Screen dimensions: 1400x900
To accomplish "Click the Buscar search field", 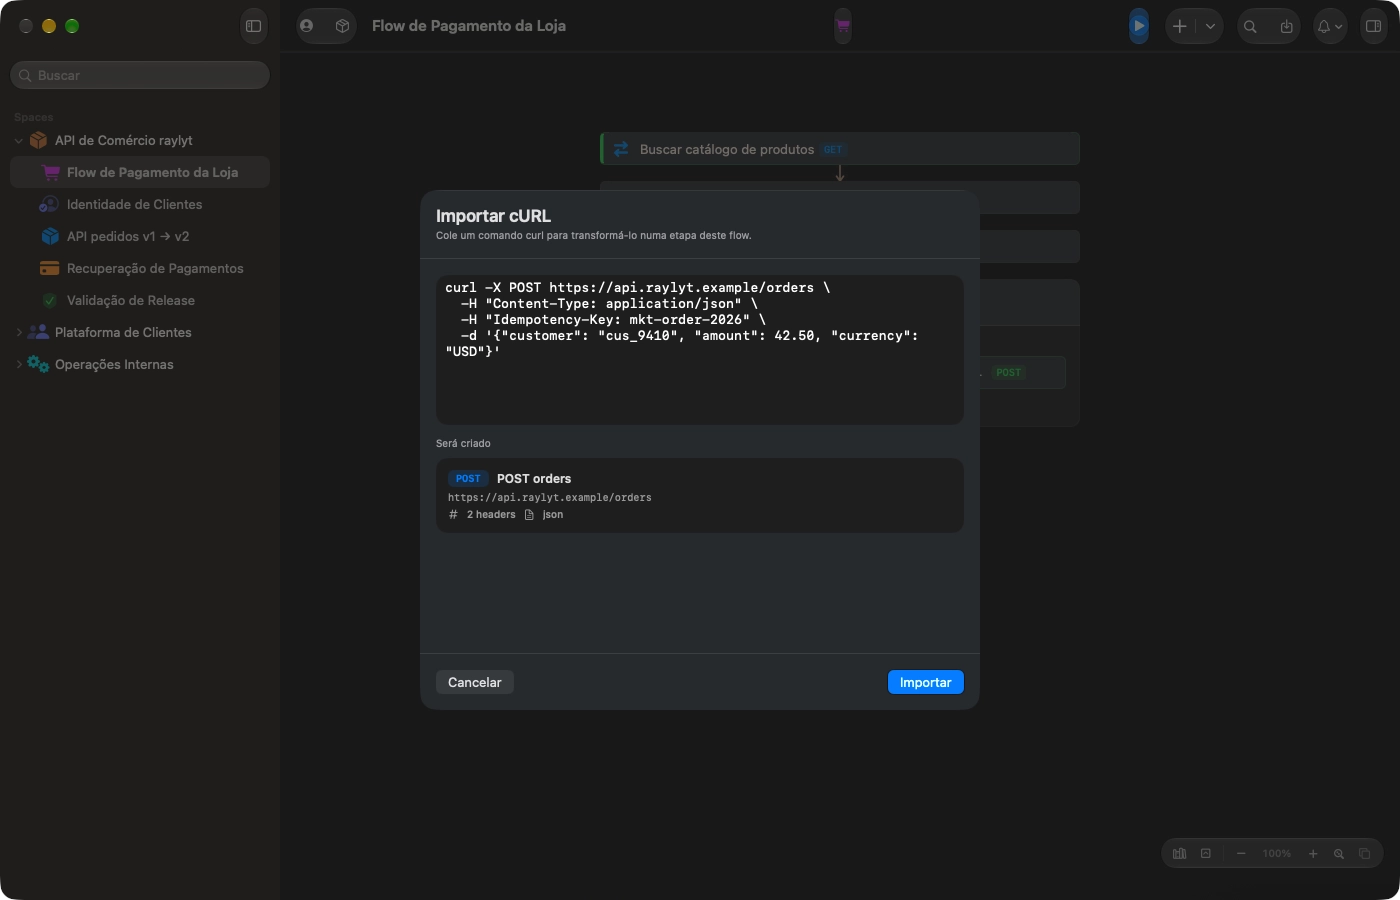I will click(x=140, y=75).
